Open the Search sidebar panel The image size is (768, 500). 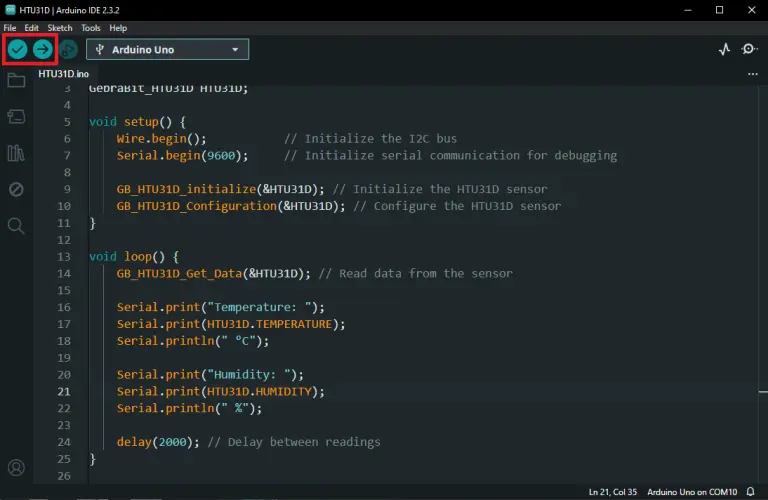(x=16, y=226)
